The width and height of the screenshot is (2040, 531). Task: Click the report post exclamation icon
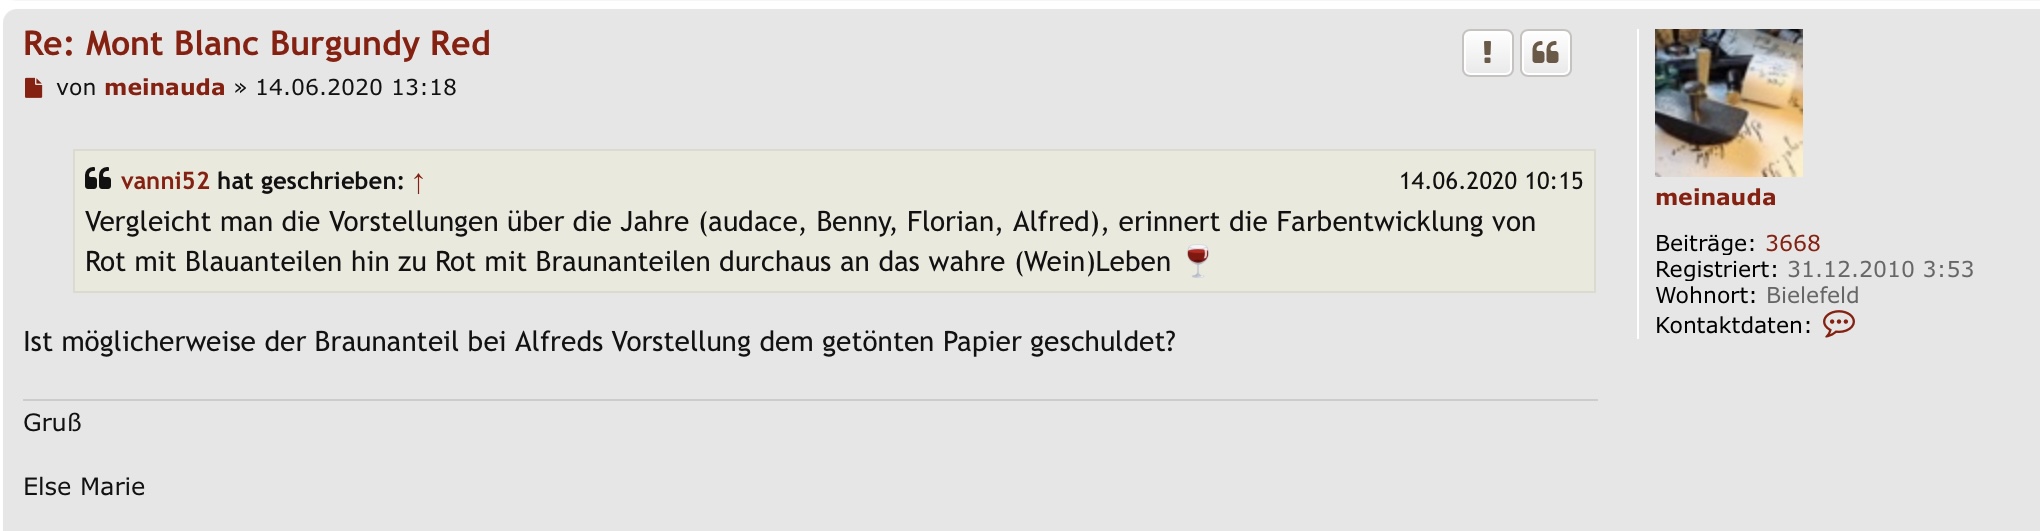1487,53
